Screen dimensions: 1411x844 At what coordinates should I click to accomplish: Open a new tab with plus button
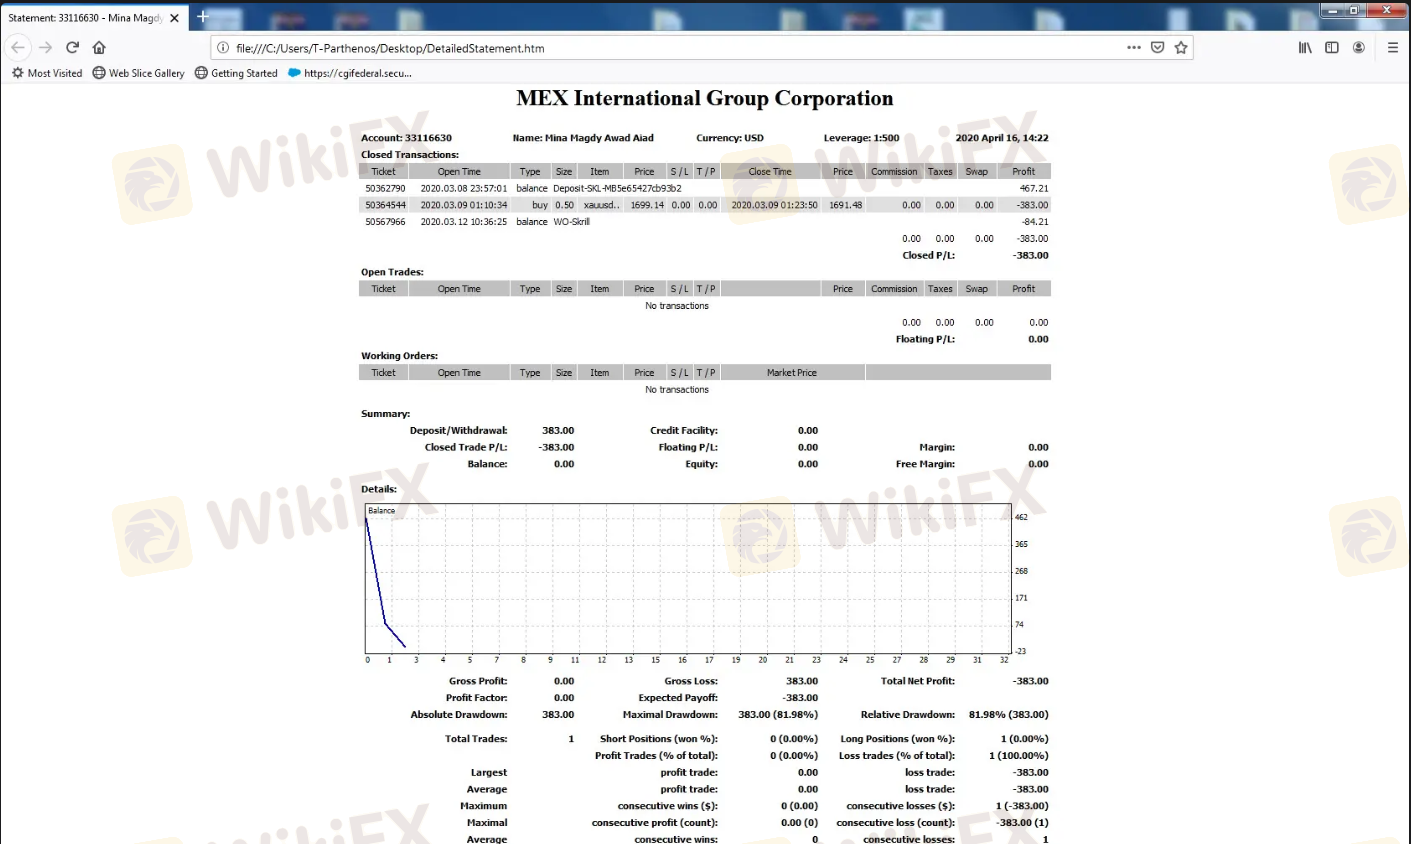tap(202, 17)
